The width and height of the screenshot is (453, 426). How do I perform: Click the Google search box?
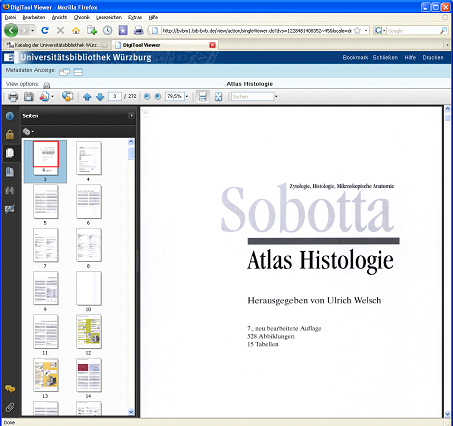pyautogui.click(x=413, y=31)
